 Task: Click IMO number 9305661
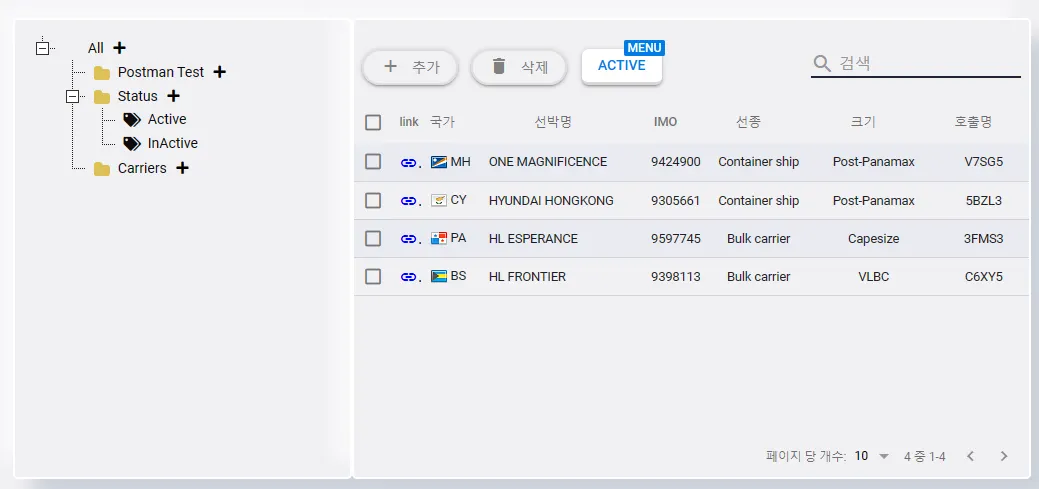tap(676, 200)
